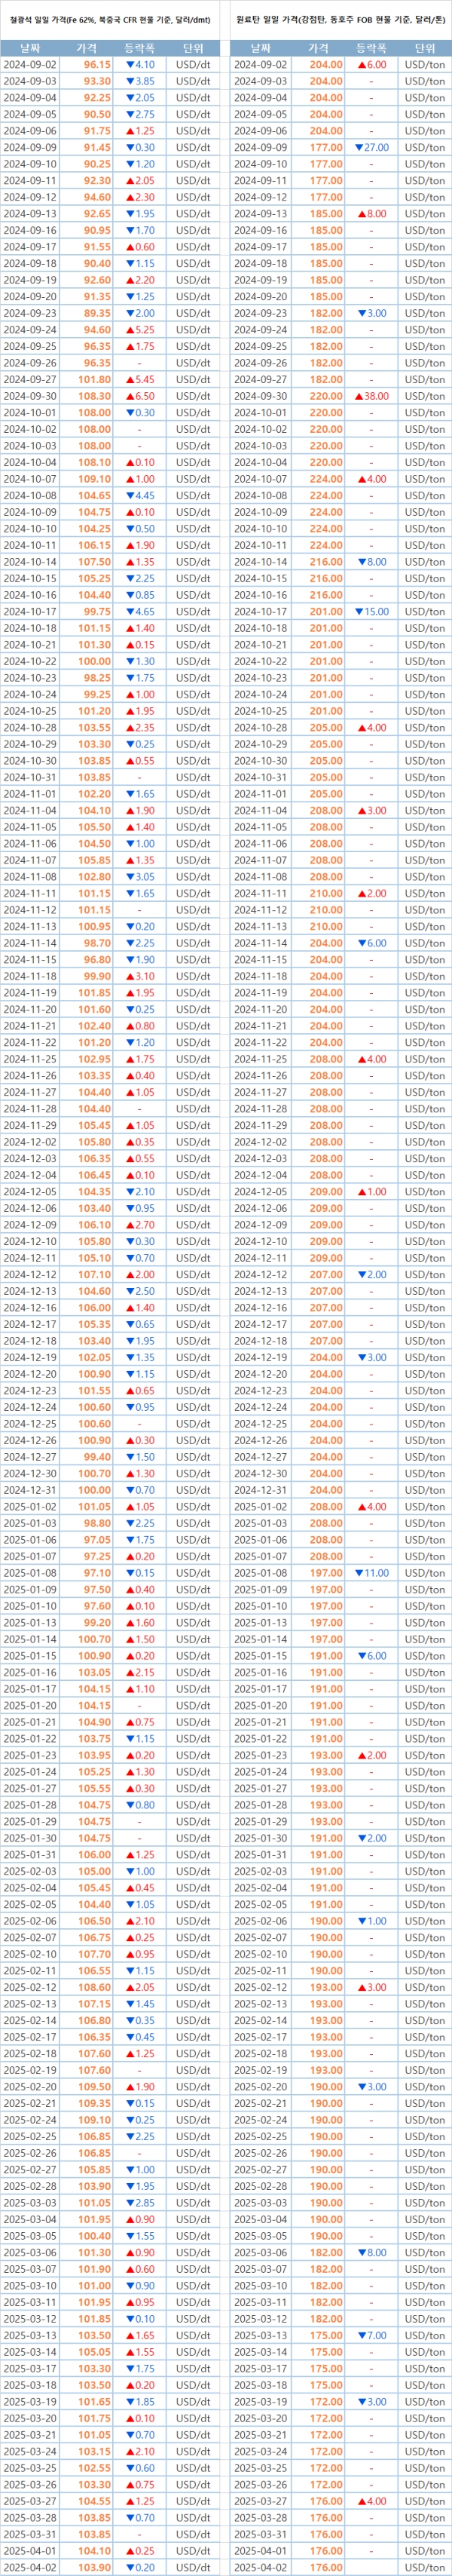Click the red up arrow beside 5.45
This screenshot has height=2576, width=452.
[130, 379]
